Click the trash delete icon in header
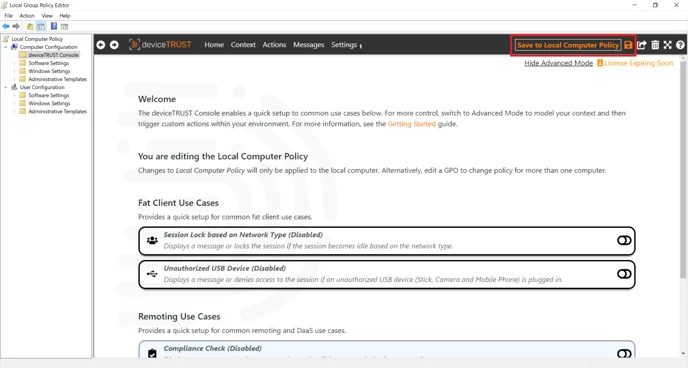688x368 pixels. 655,45
